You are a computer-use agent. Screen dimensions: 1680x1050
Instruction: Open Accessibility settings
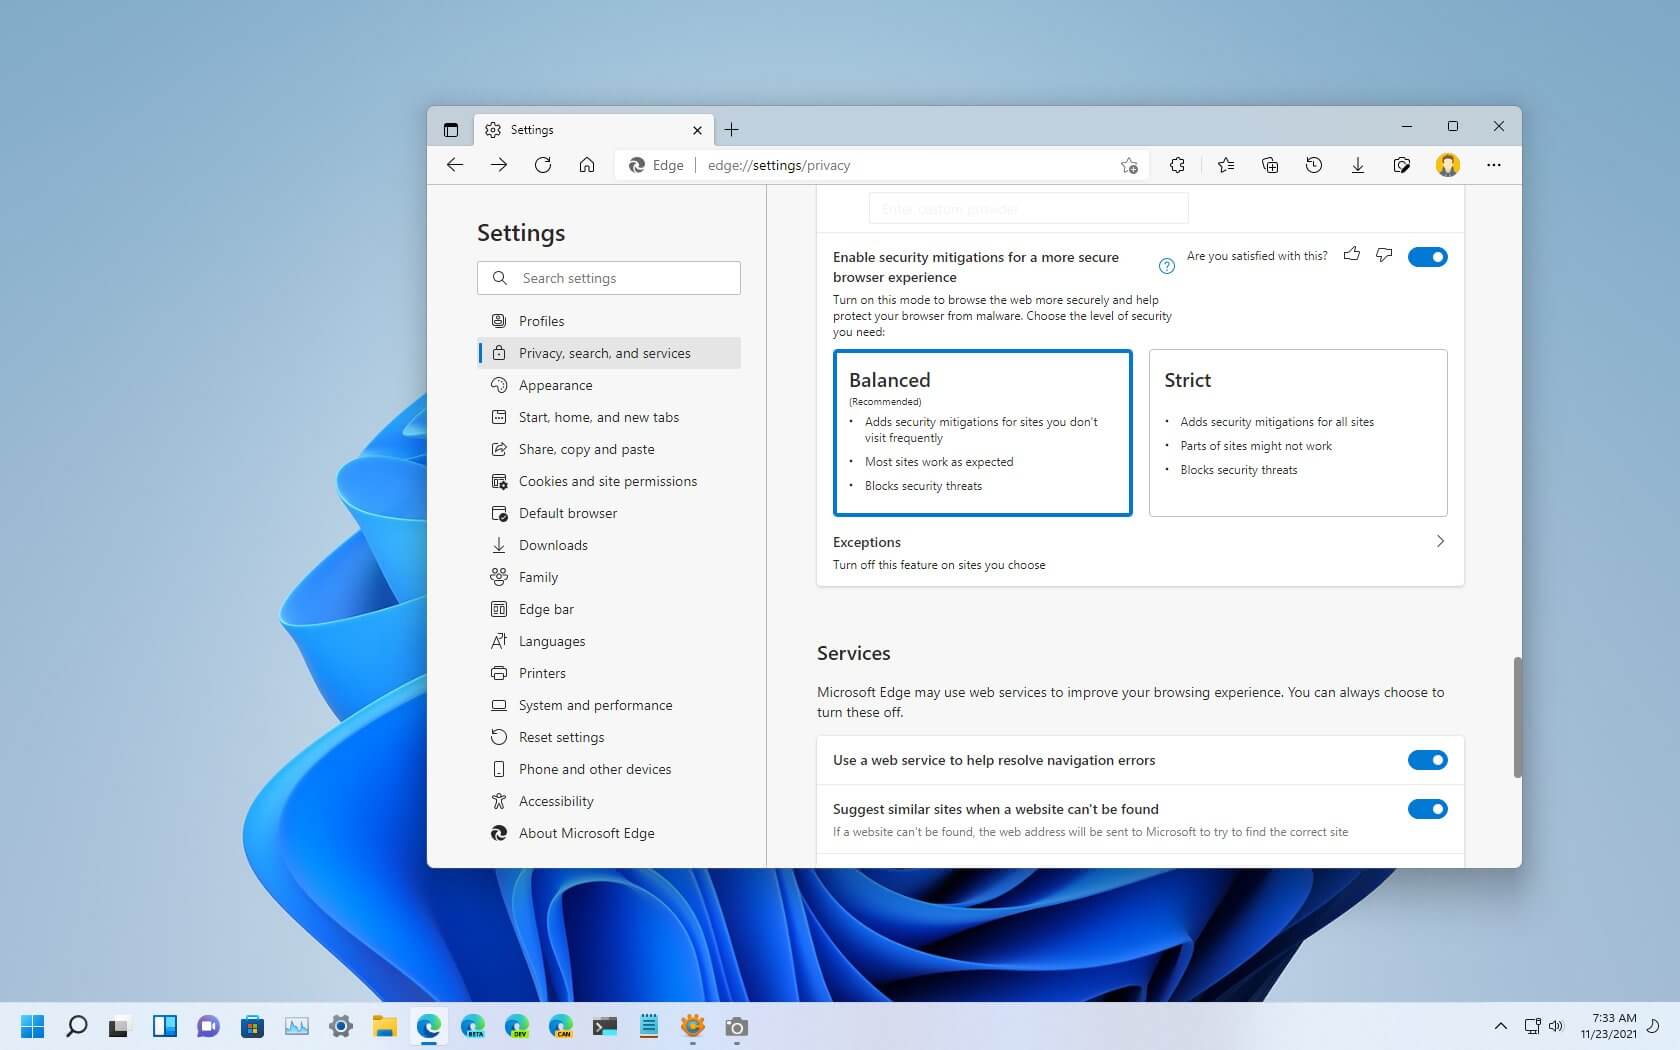[609, 801]
